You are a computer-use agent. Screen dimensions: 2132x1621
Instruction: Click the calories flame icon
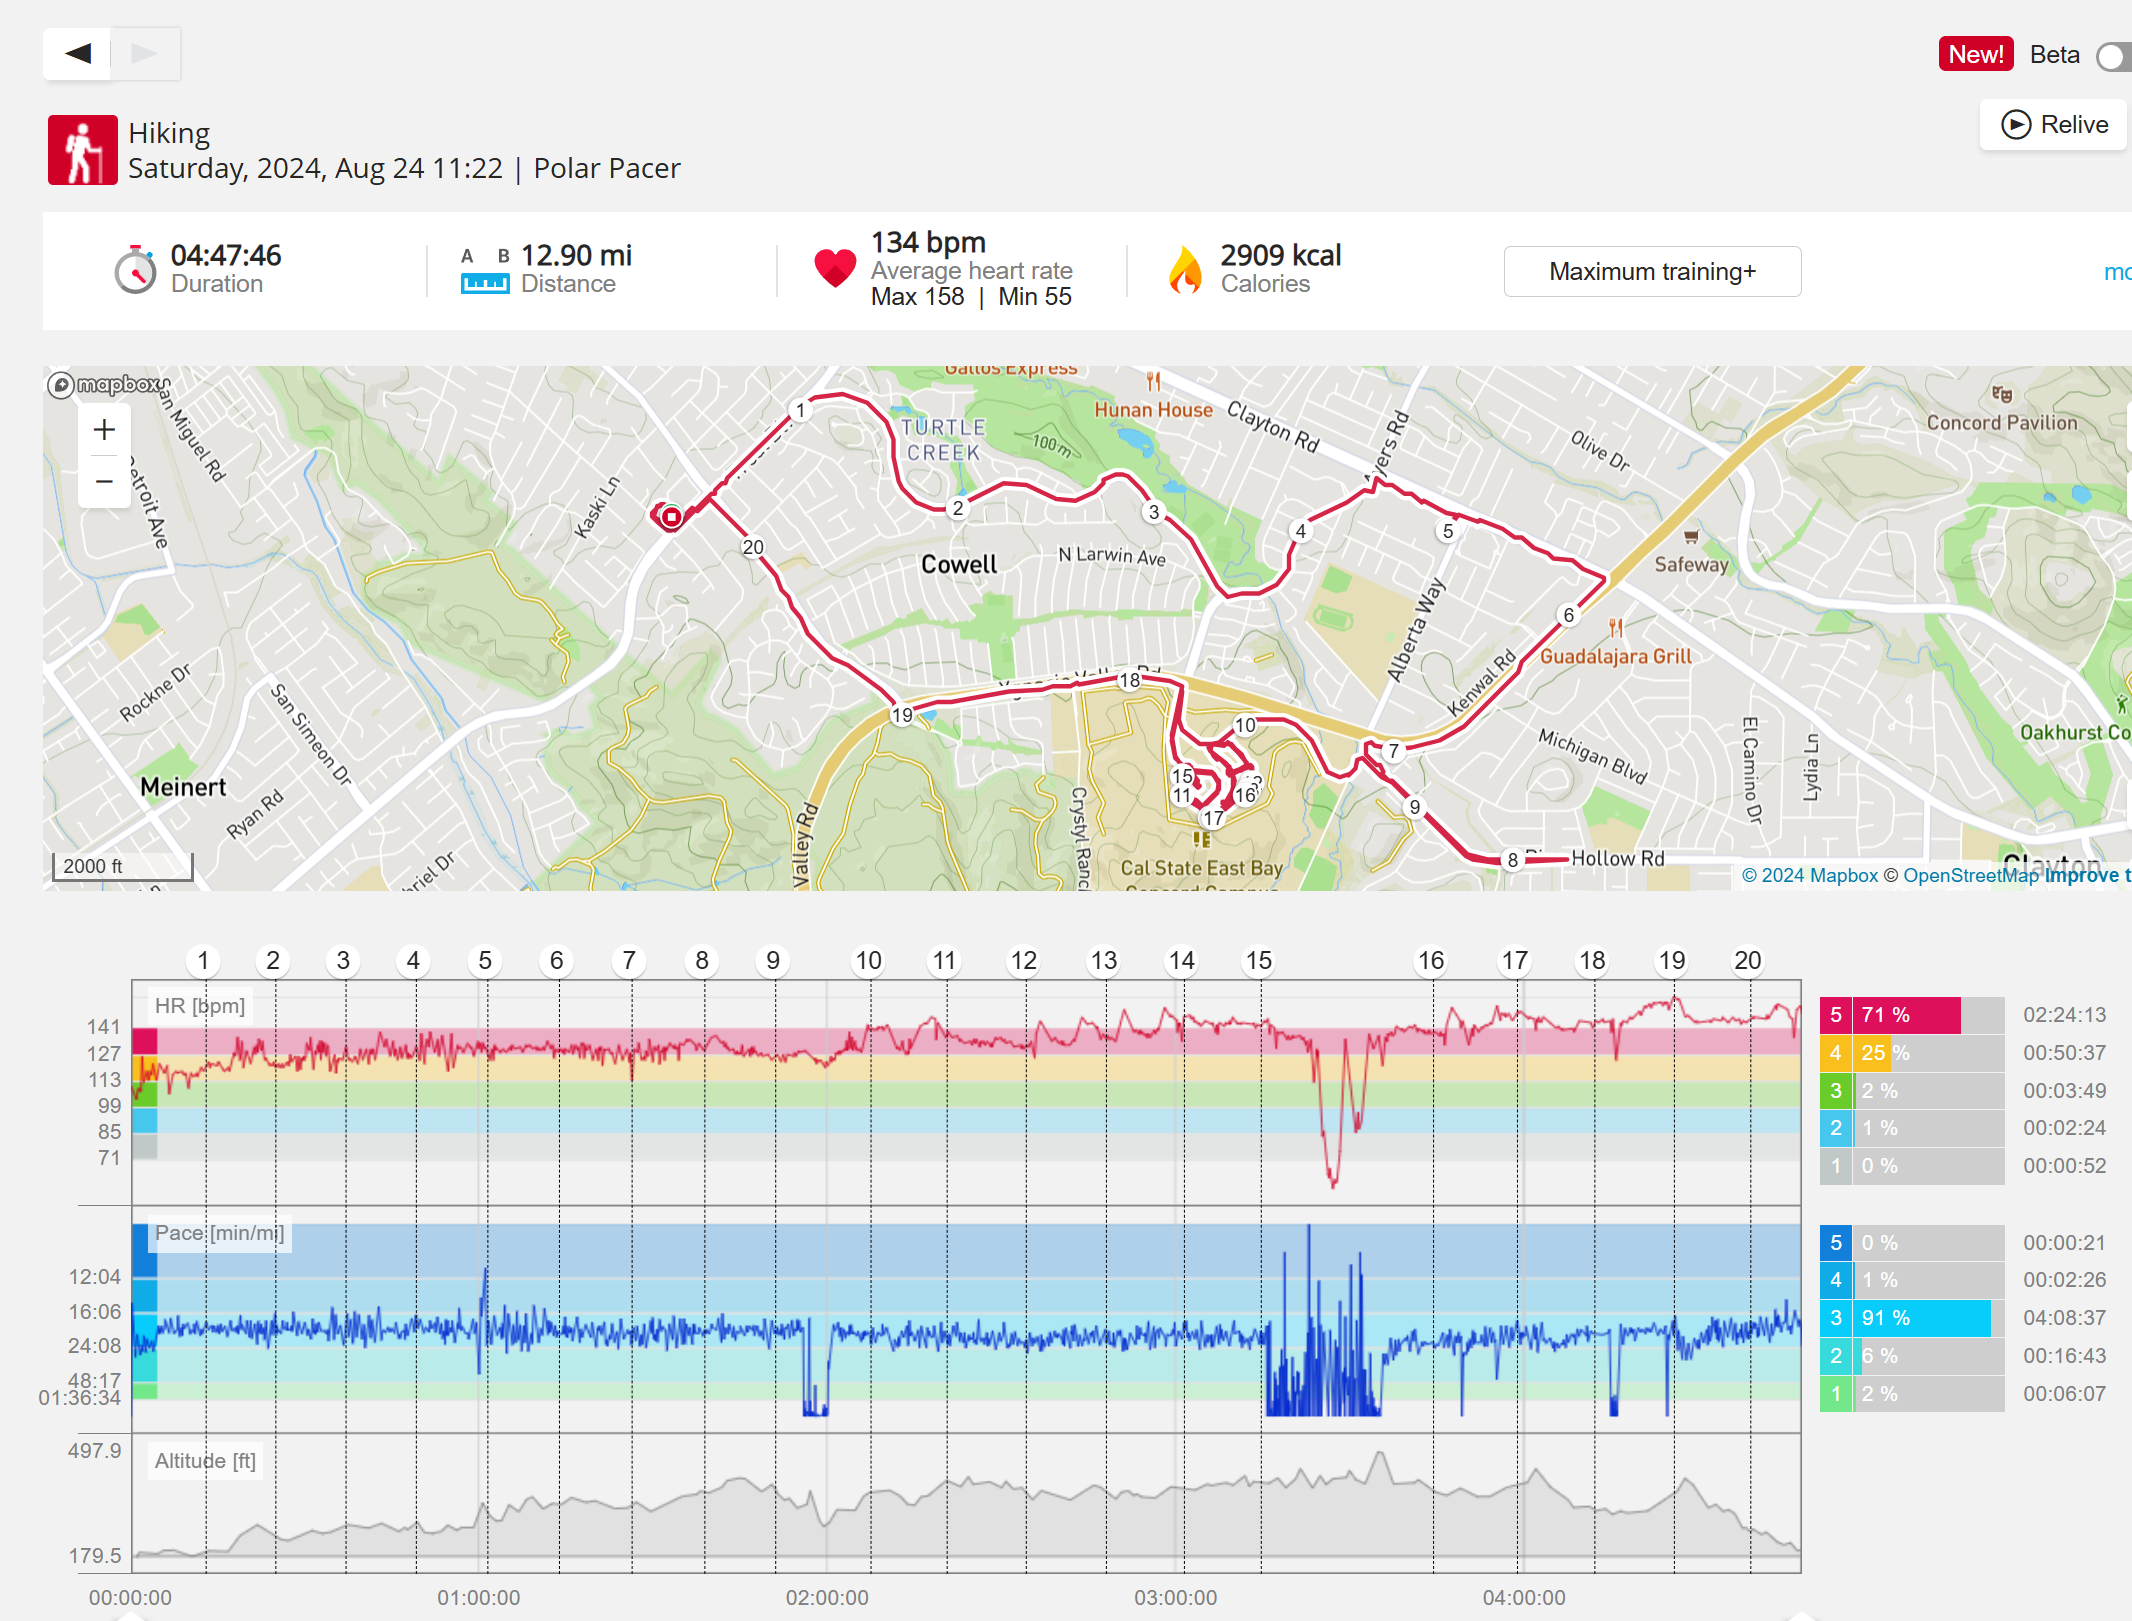point(1185,270)
